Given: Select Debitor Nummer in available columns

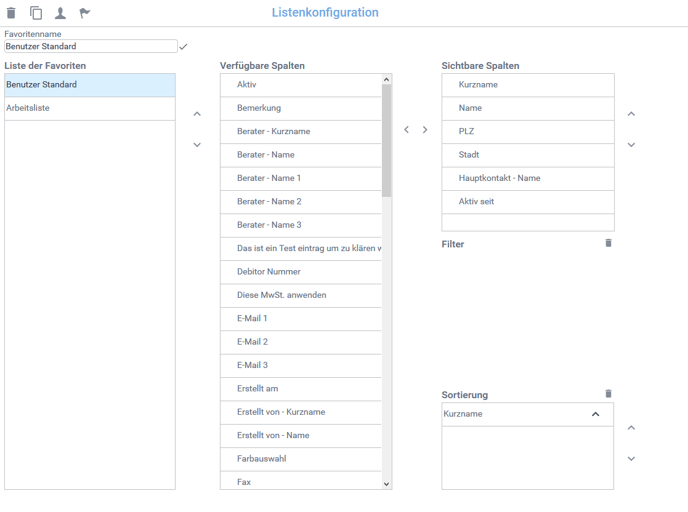Looking at the screenshot, I should click(x=300, y=272).
